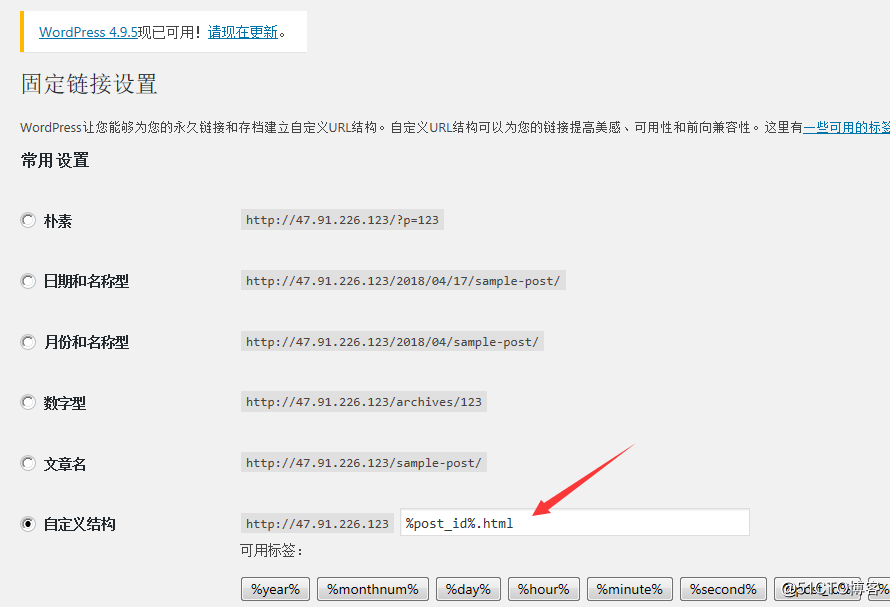Insert the %year% tag button

(275, 589)
